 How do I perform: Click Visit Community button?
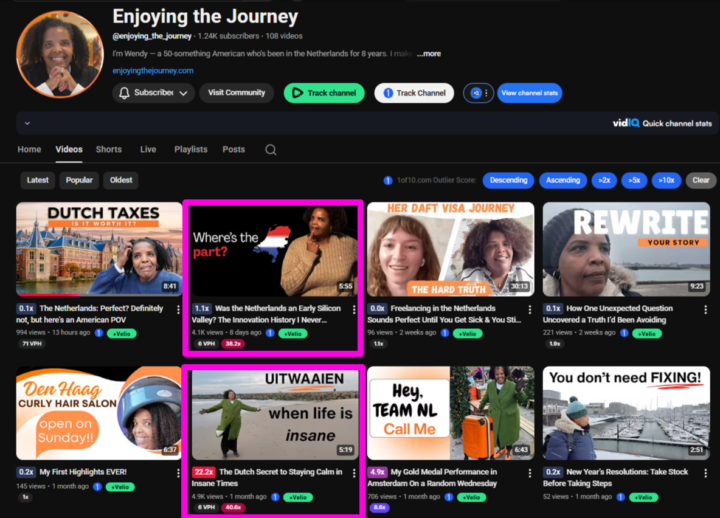(x=236, y=93)
